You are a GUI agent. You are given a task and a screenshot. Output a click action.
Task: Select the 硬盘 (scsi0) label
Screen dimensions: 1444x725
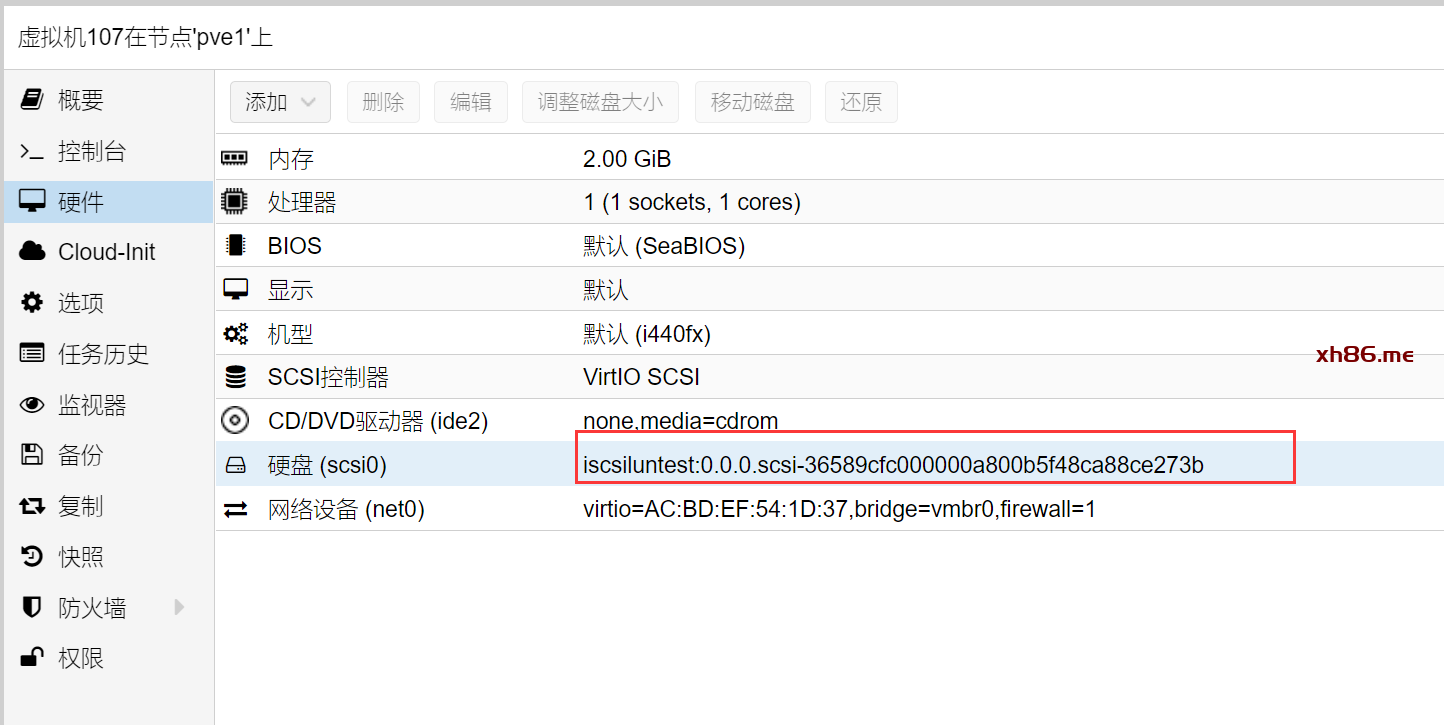[327, 465]
